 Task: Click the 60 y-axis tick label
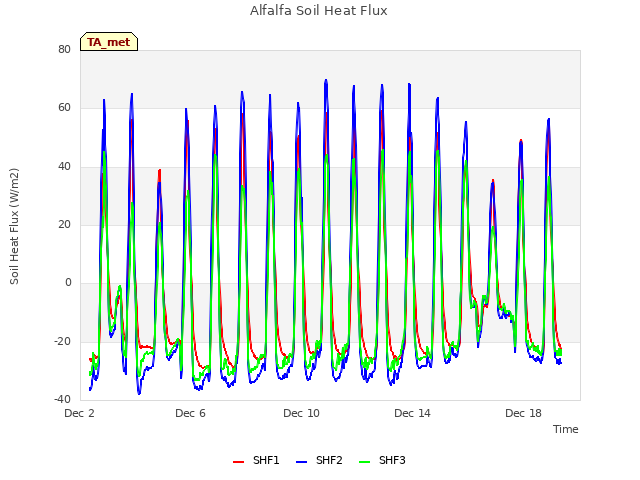[64, 108]
